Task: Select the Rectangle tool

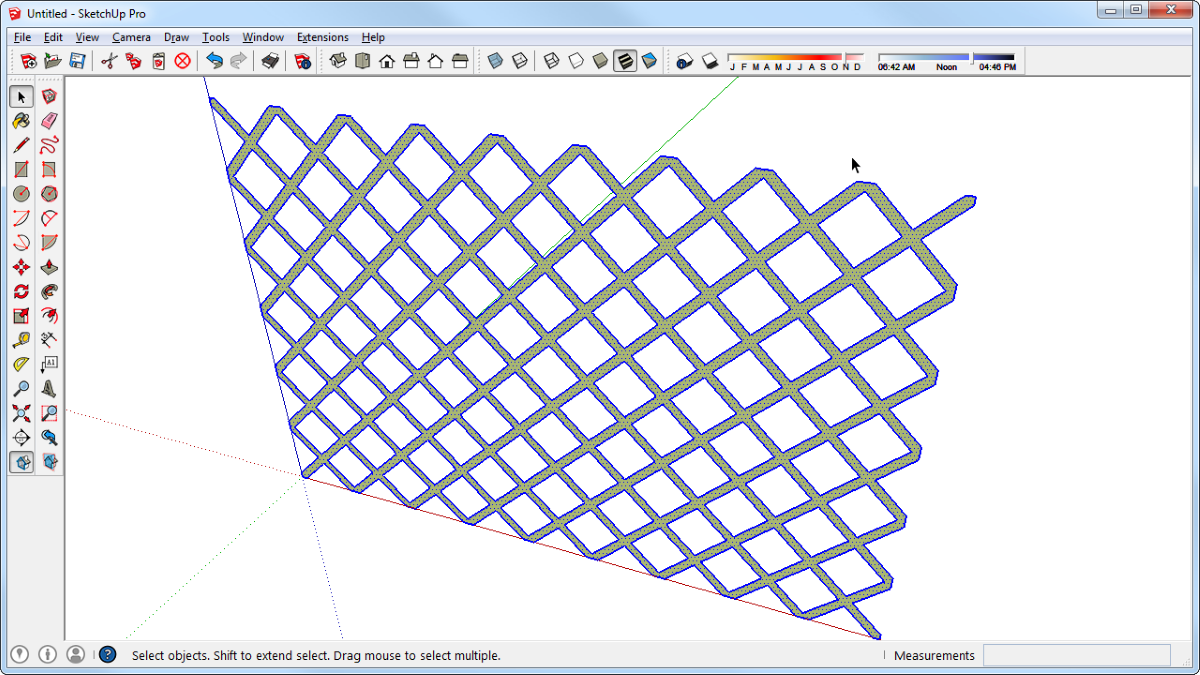Action: (x=21, y=170)
